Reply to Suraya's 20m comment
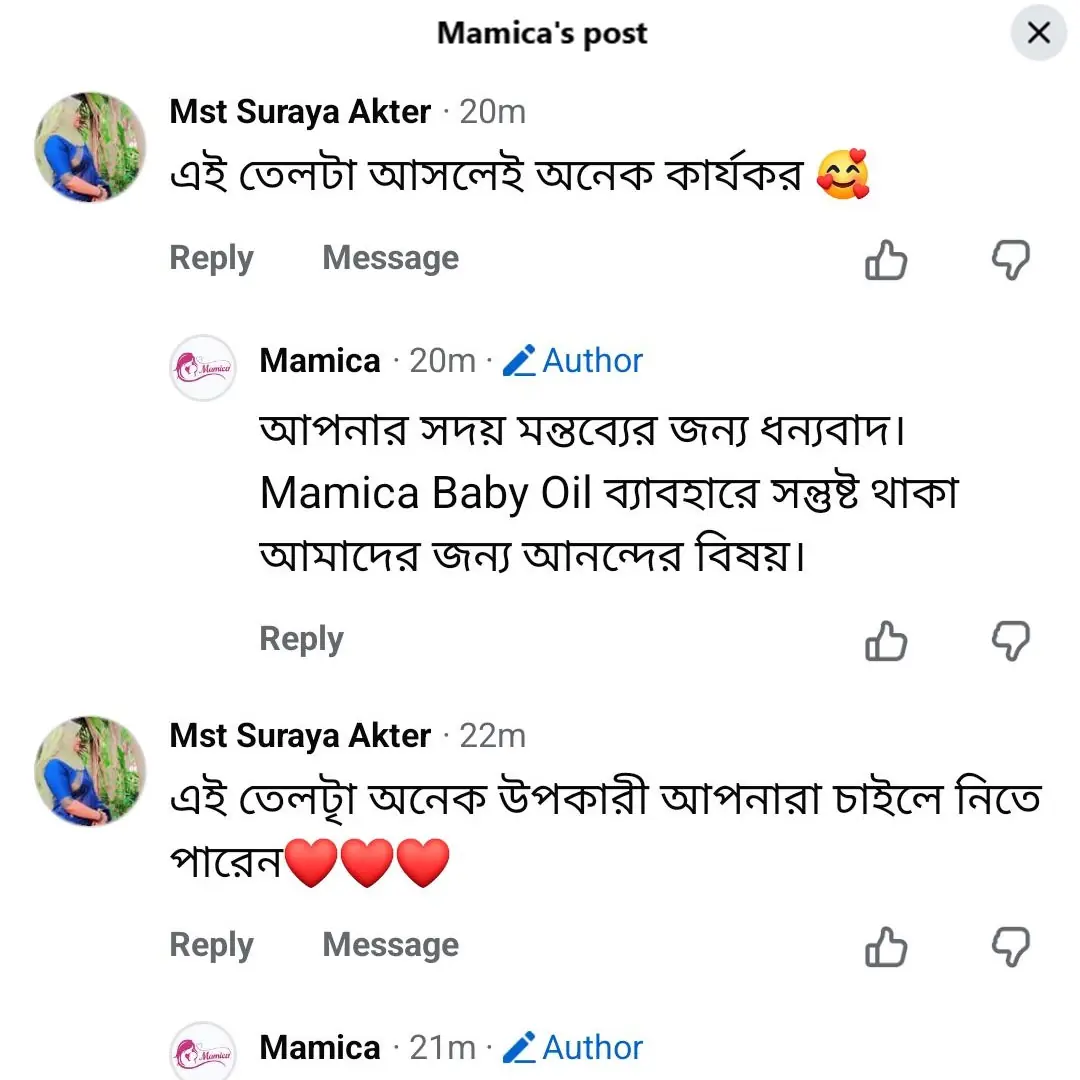Image resolution: width=1080 pixels, height=1080 pixels. [x=211, y=258]
